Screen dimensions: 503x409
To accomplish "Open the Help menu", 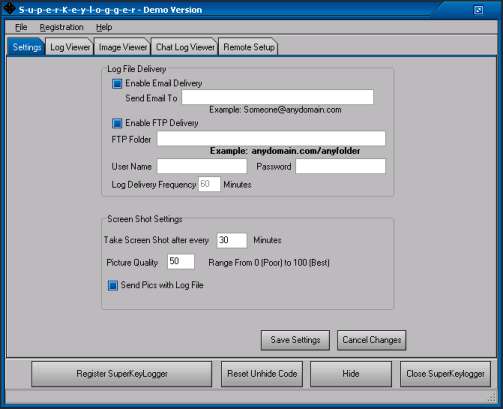I will [104, 27].
